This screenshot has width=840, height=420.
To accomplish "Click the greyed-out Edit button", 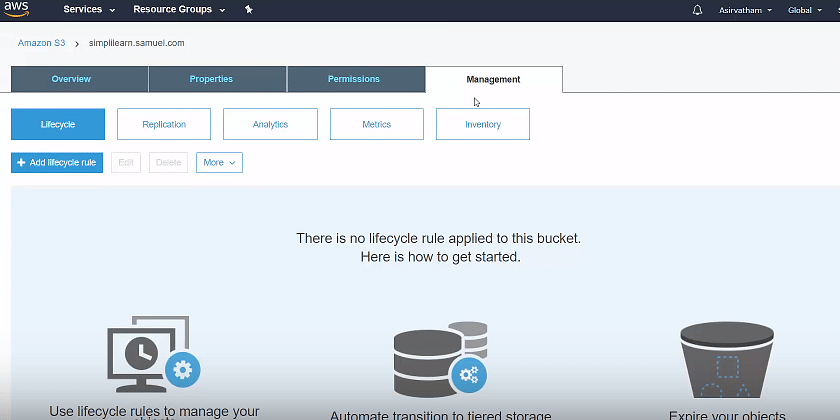I will (126, 162).
